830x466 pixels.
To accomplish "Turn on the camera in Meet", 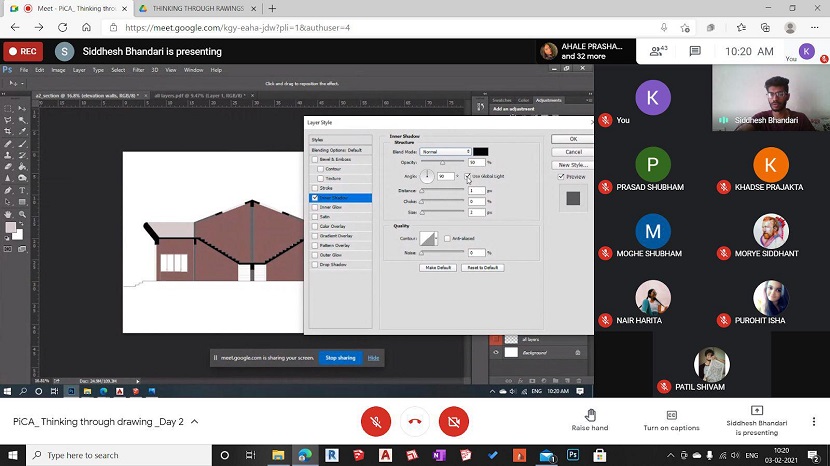I will pos(453,422).
